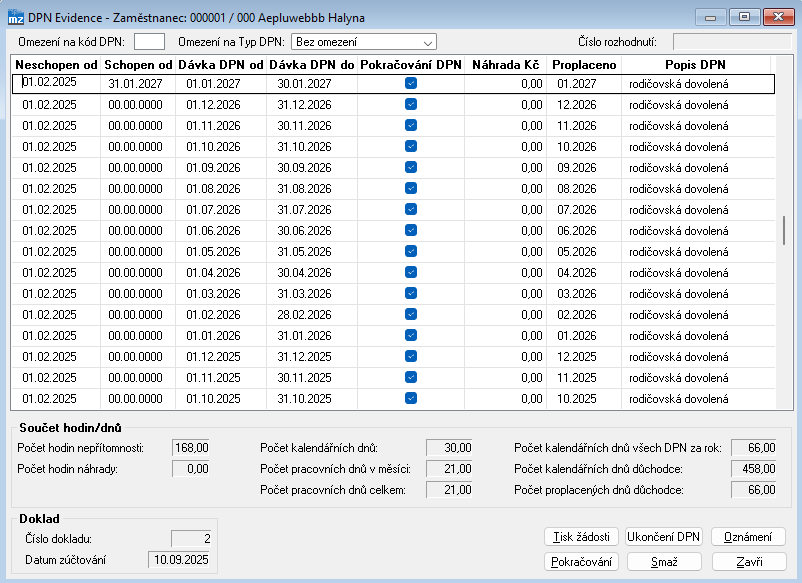This screenshot has width=802, height=583.
Task: Uncheck Pokračování DPN for 12.2026 row
Action: coord(410,105)
